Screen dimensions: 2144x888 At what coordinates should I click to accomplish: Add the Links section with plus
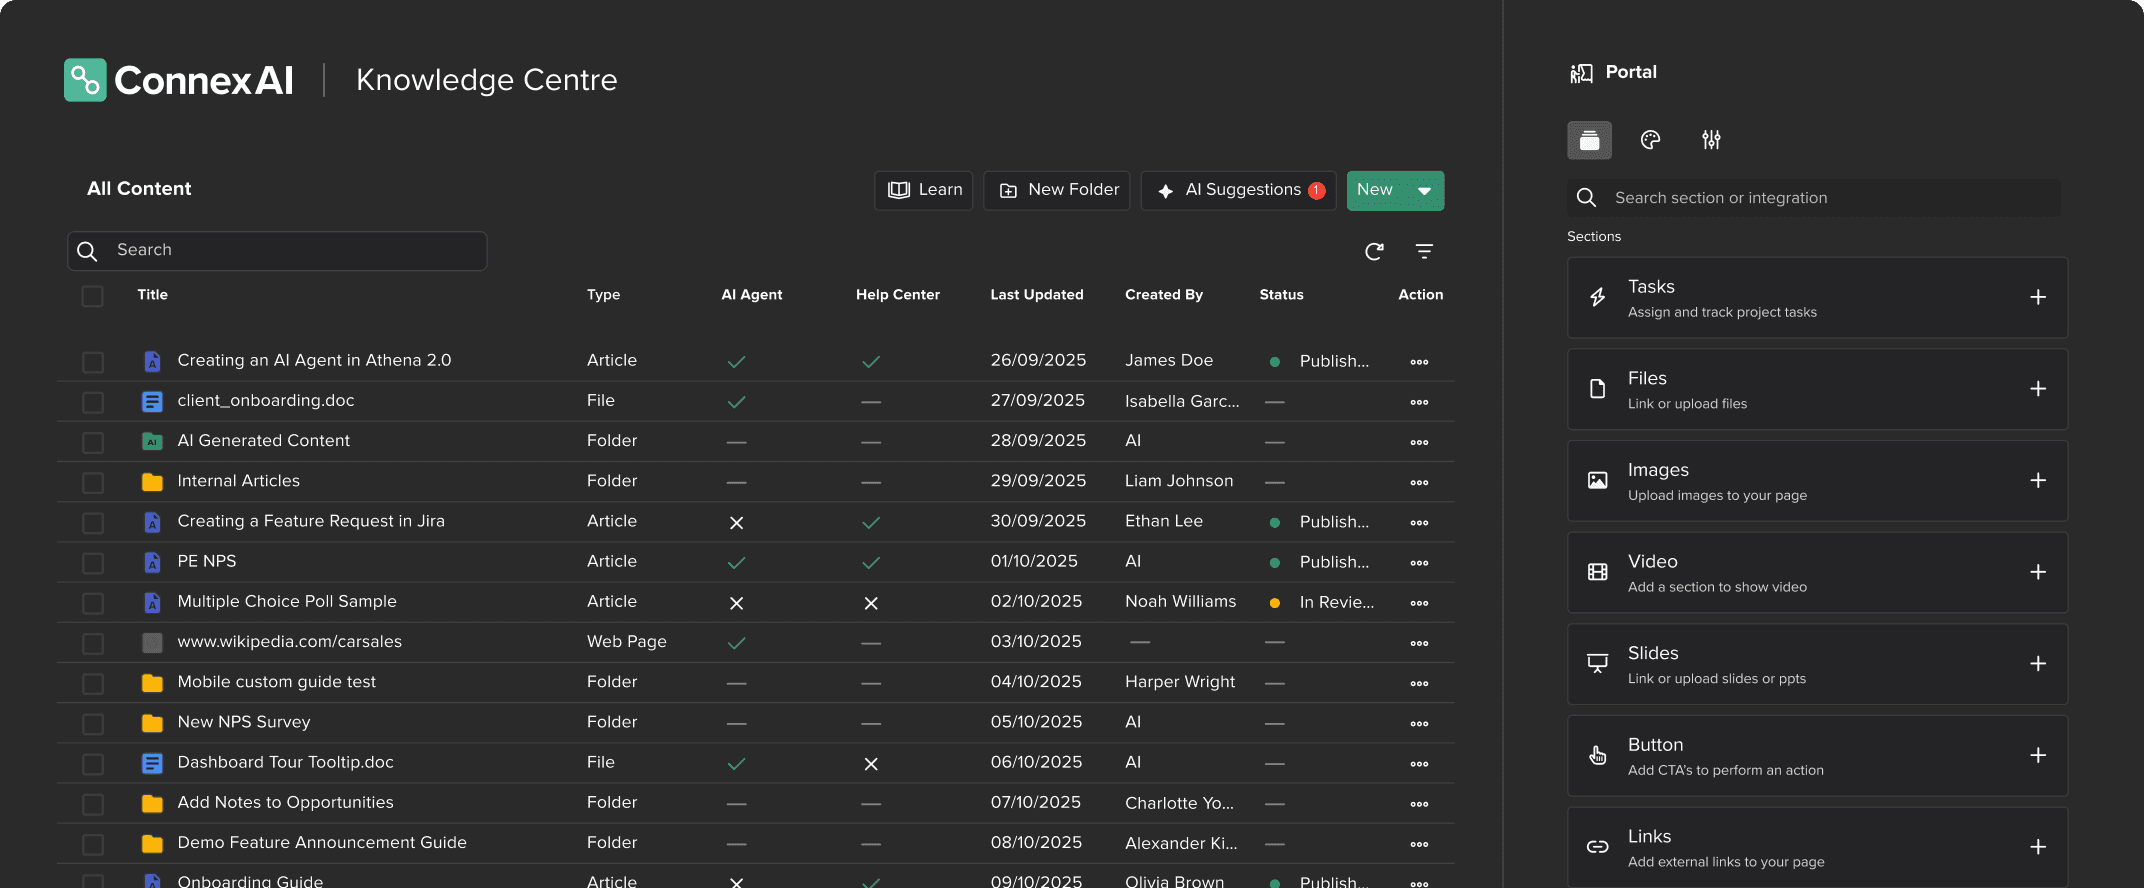[2038, 847]
